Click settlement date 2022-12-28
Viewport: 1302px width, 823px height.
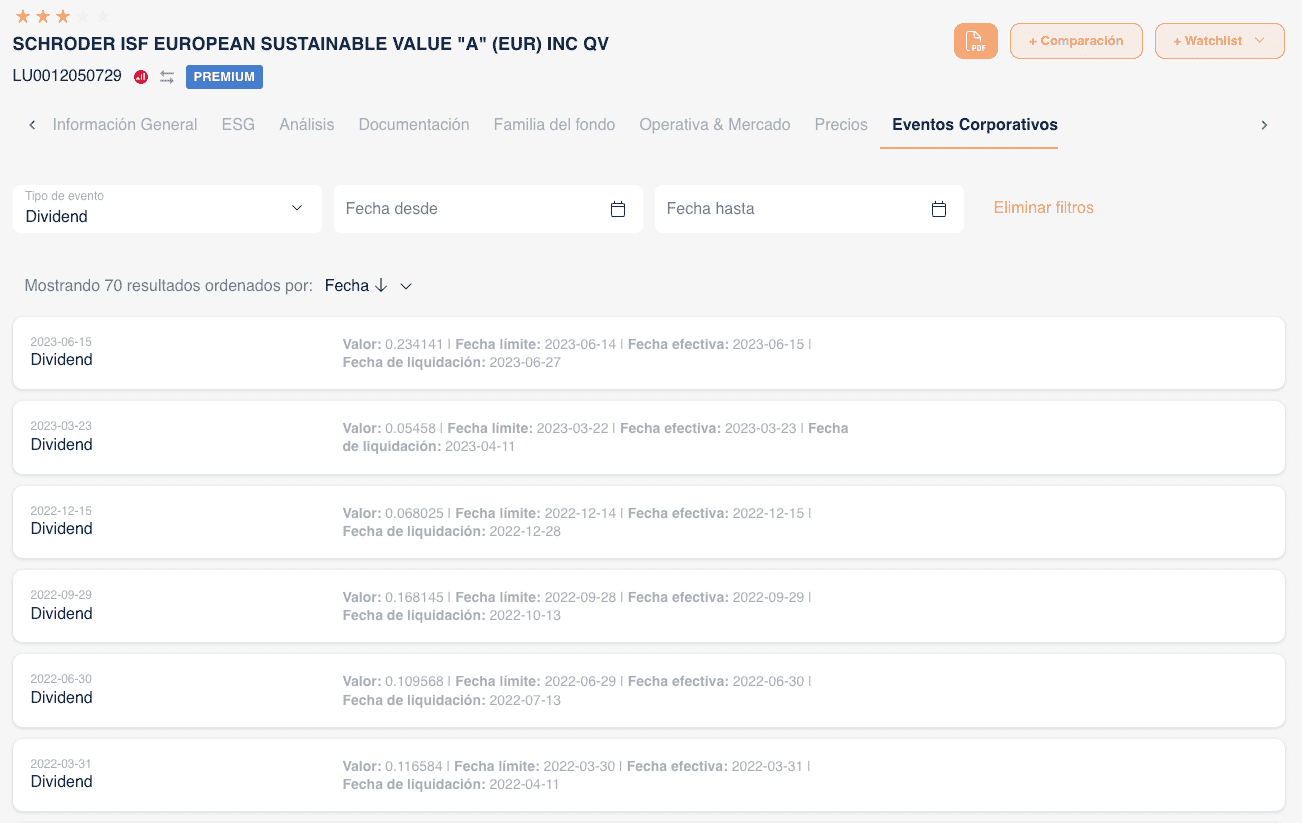[525, 531]
